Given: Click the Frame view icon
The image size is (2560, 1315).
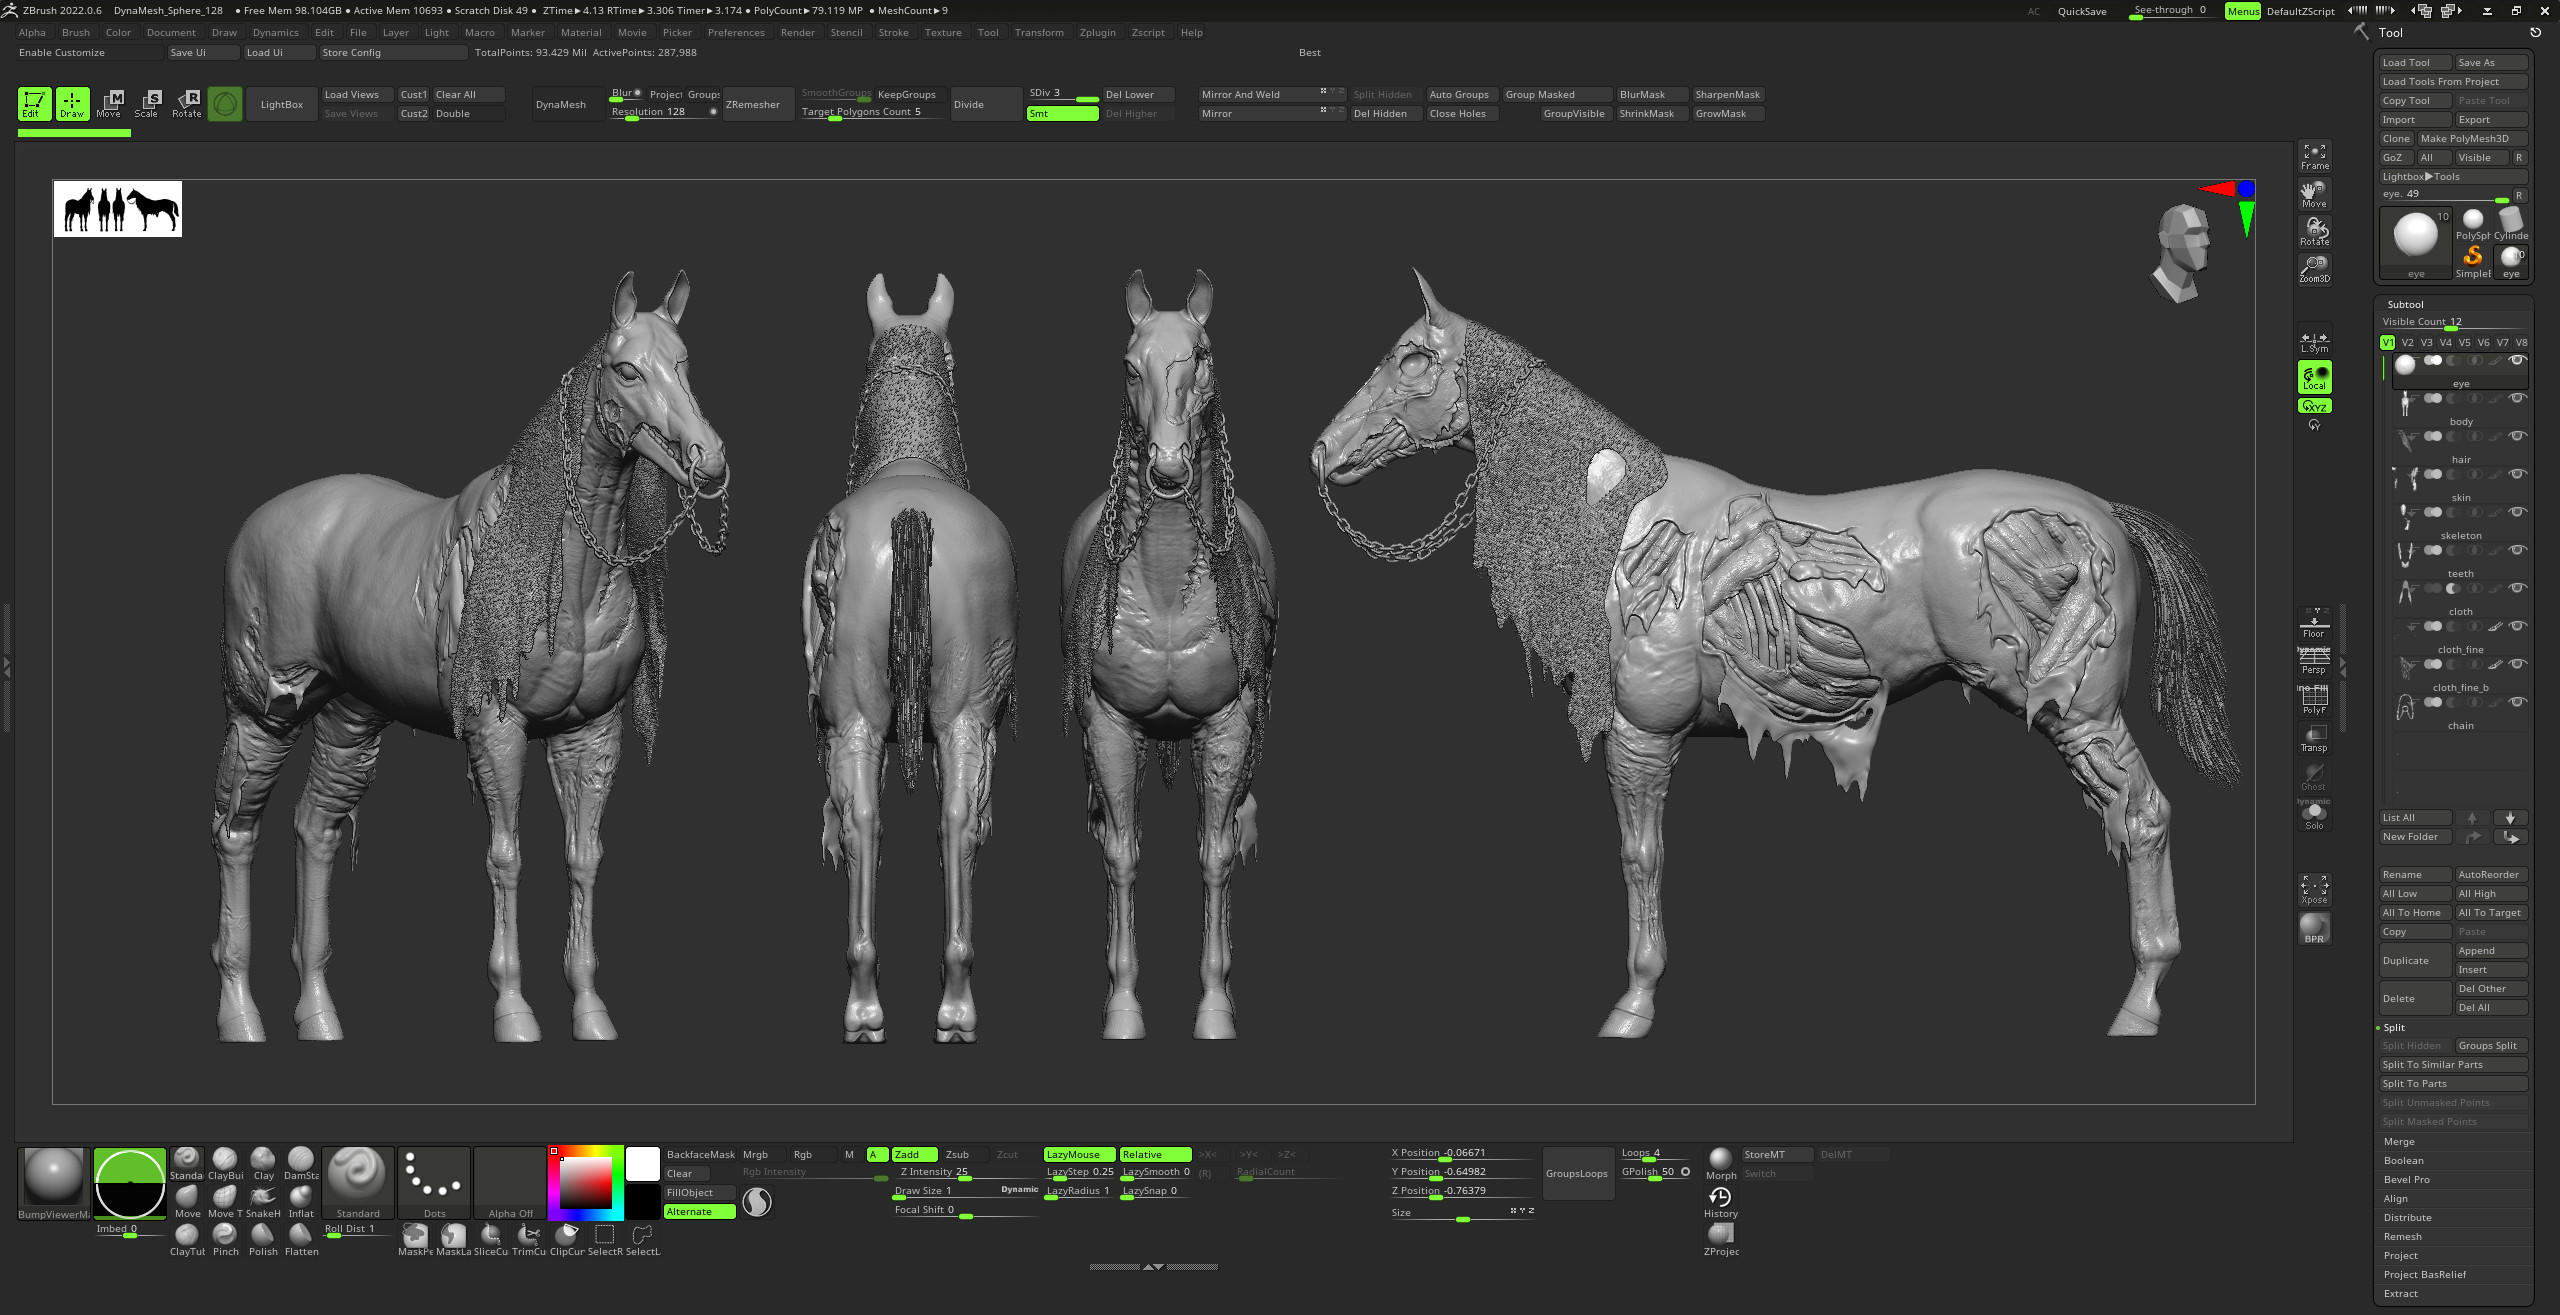Looking at the screenshot, I should pyautogui.click(x=2314, y=156).
